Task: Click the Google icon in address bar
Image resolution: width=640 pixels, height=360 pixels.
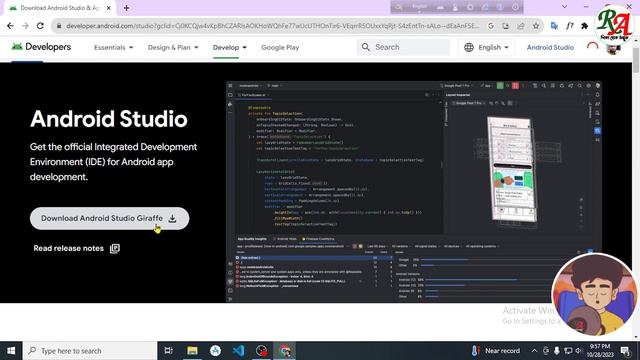Action: (x=491, y=26)
